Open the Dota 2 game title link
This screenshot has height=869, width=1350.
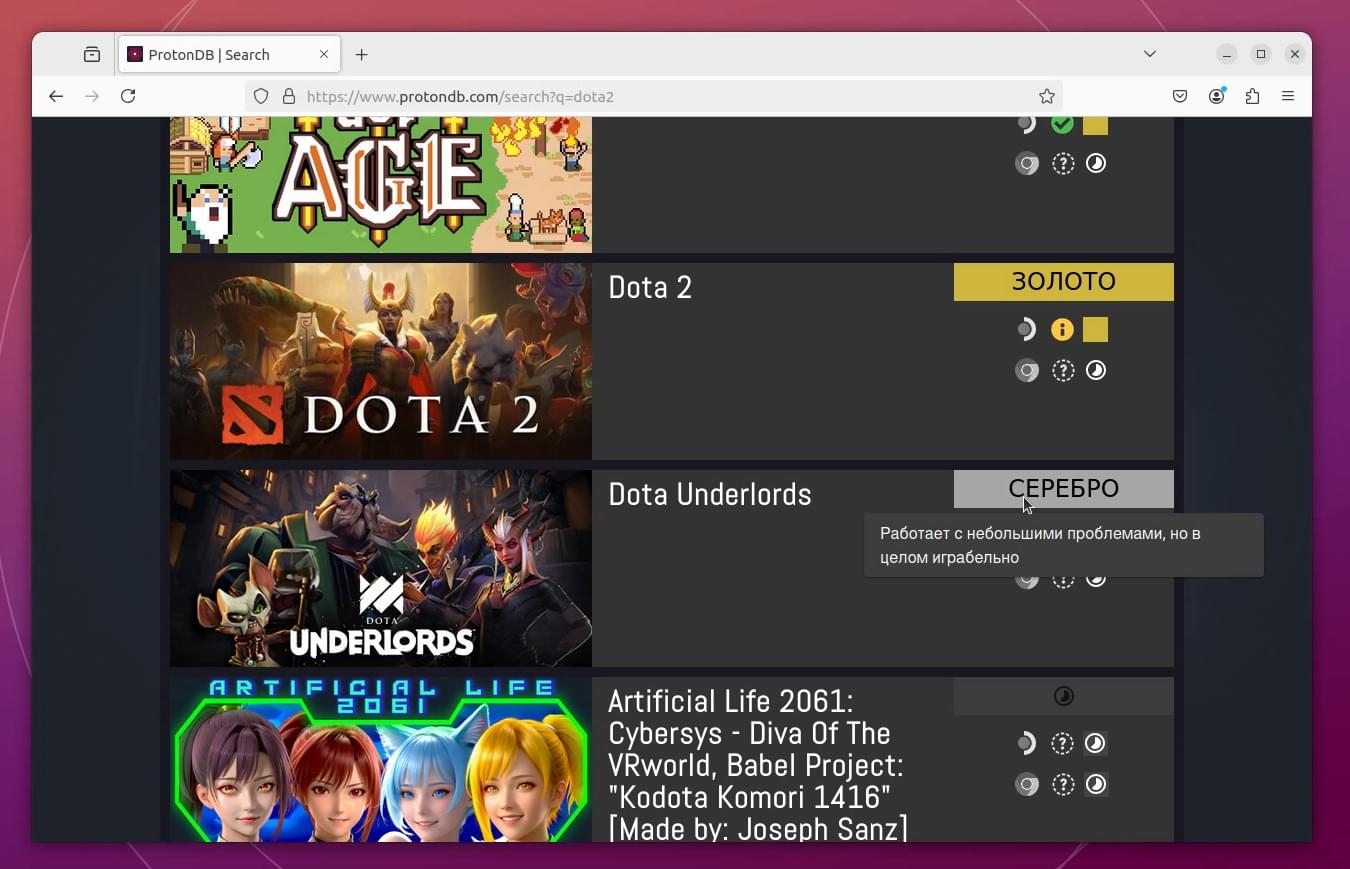tap(650, 288)
